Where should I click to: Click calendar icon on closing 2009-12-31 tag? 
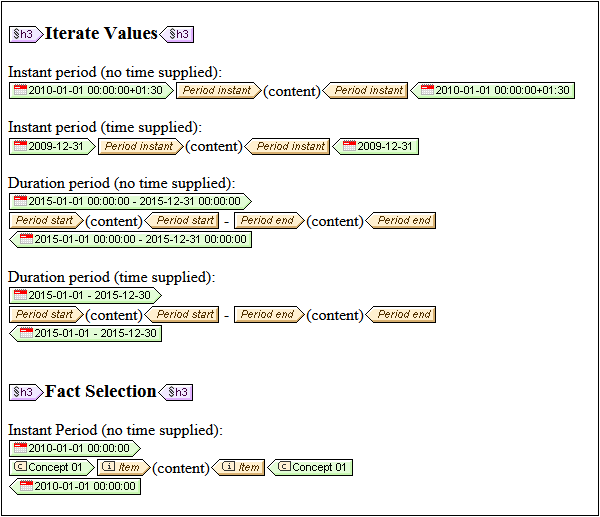[x=349, y=146]
